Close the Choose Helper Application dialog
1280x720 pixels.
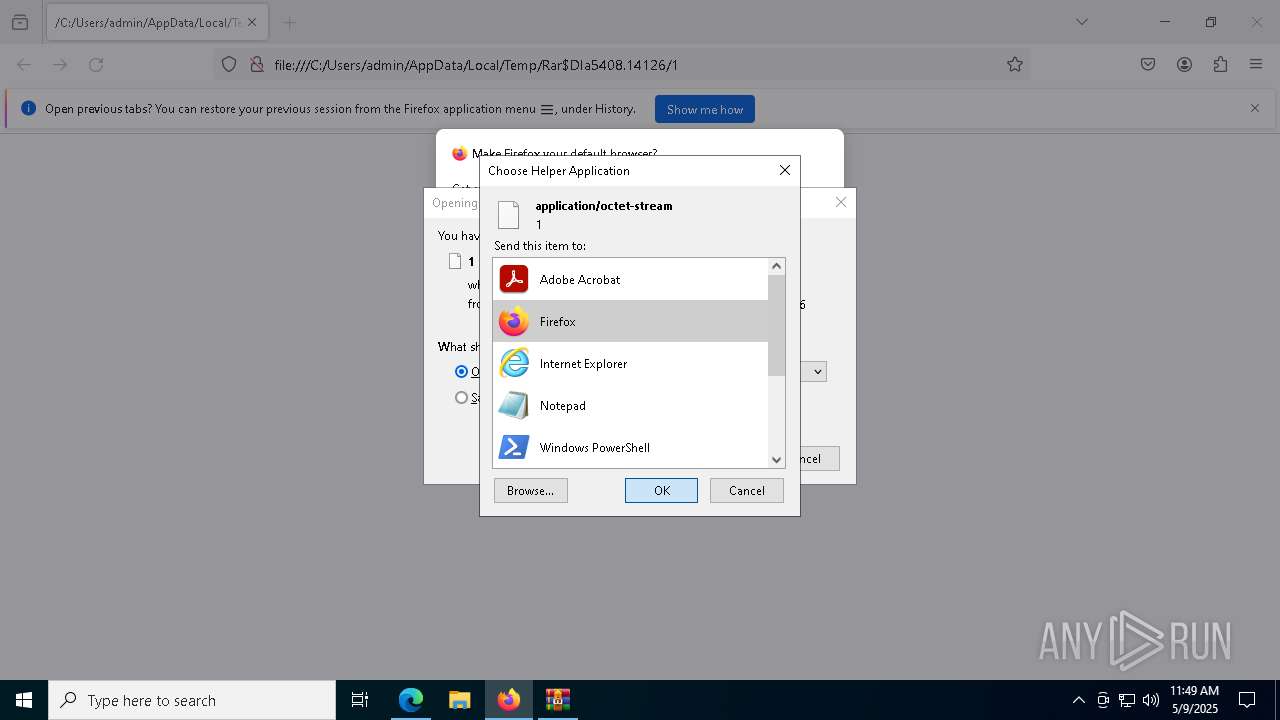click(785, 170)
